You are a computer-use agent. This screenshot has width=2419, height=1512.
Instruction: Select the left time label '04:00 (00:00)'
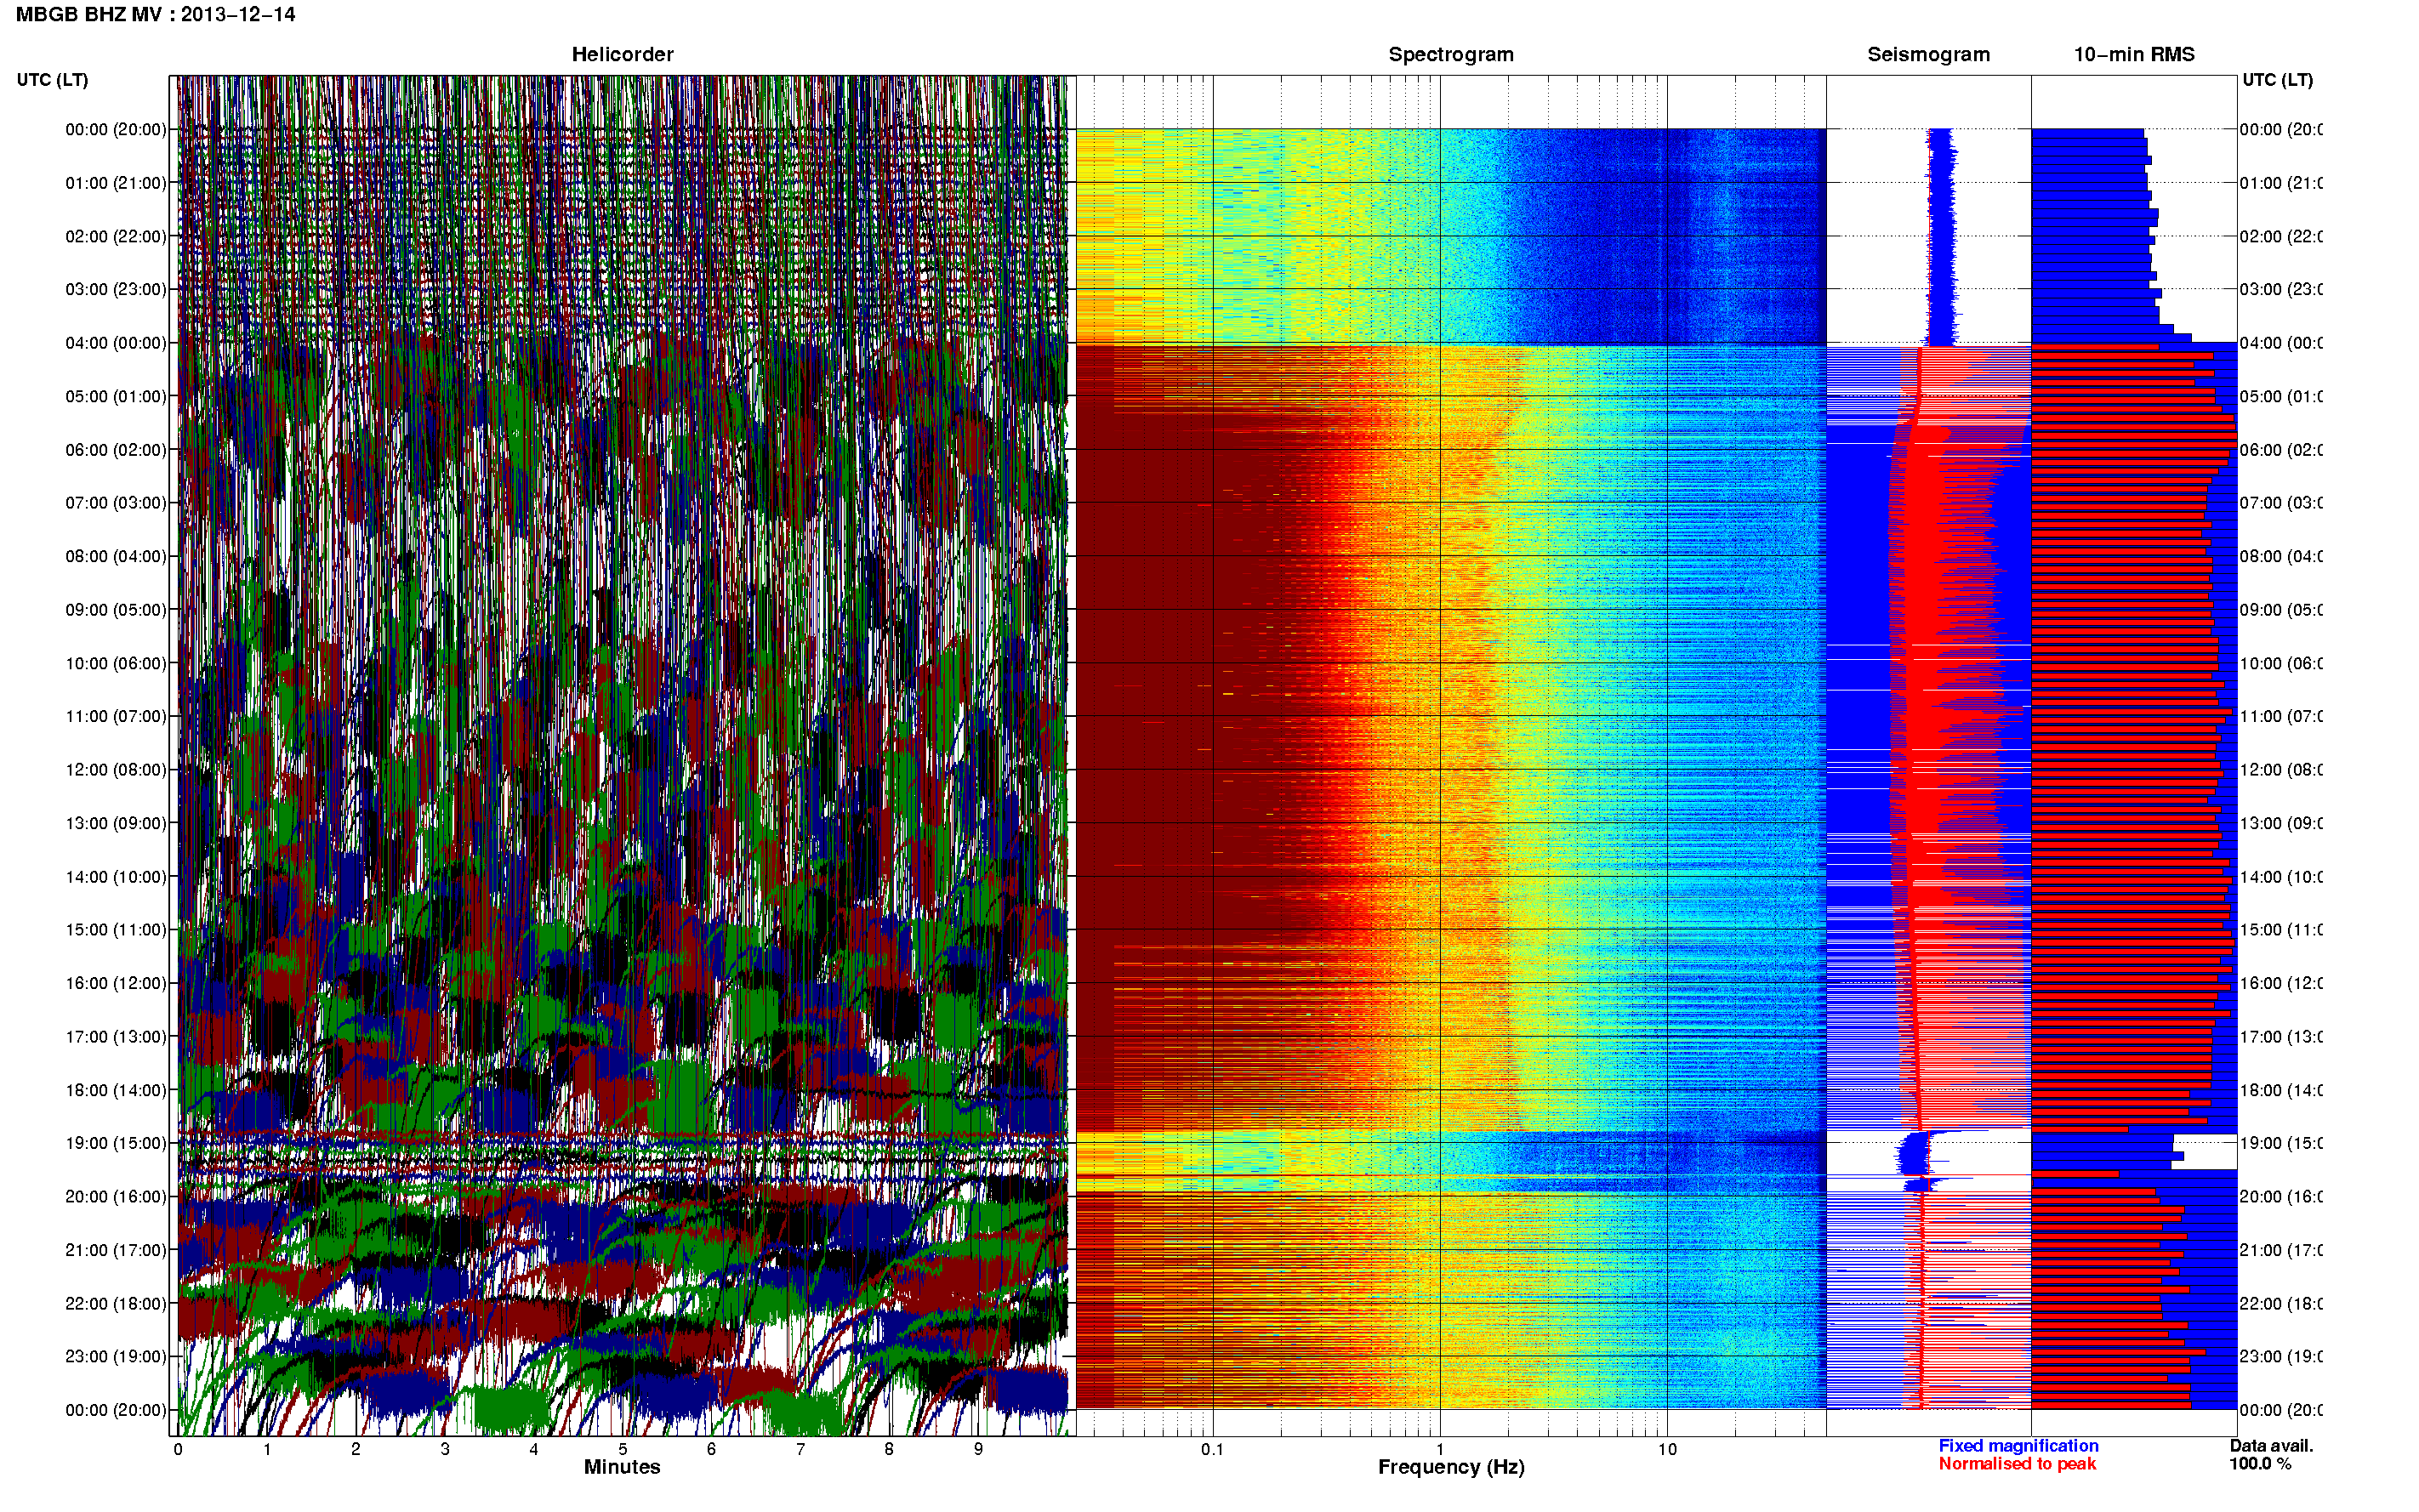click(x=116, y=343)
